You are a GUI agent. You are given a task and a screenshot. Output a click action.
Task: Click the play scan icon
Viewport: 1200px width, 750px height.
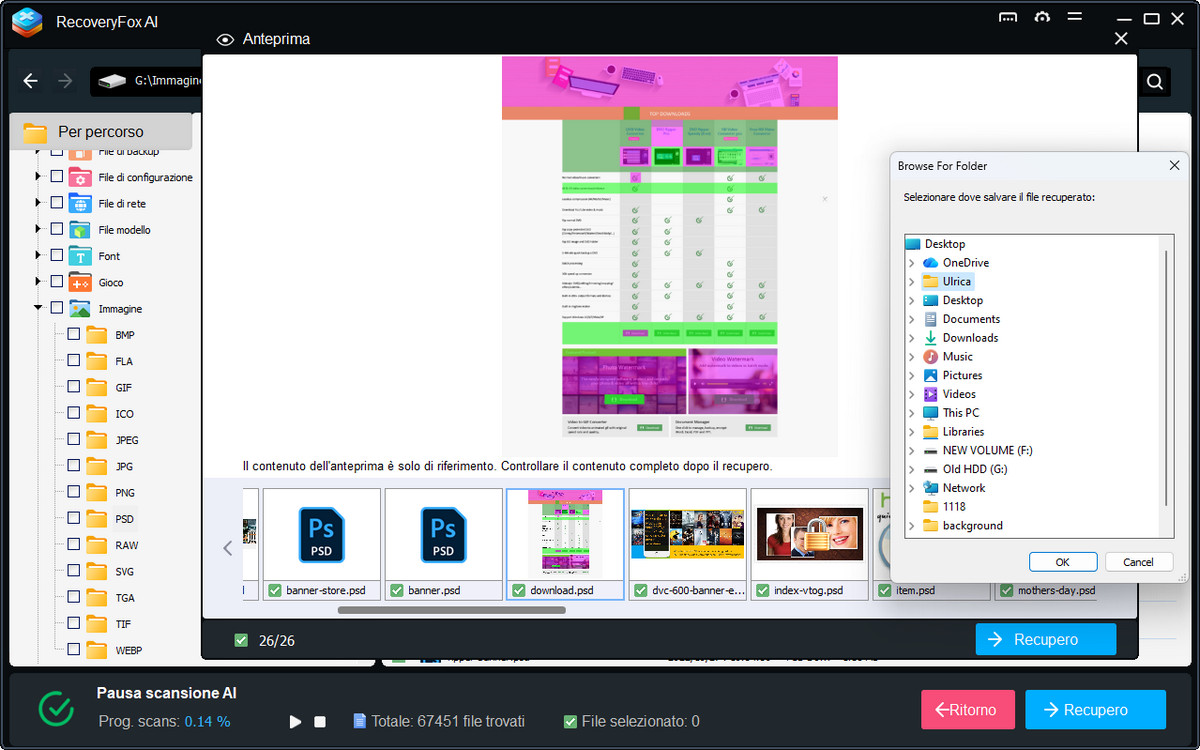point(295,721)
